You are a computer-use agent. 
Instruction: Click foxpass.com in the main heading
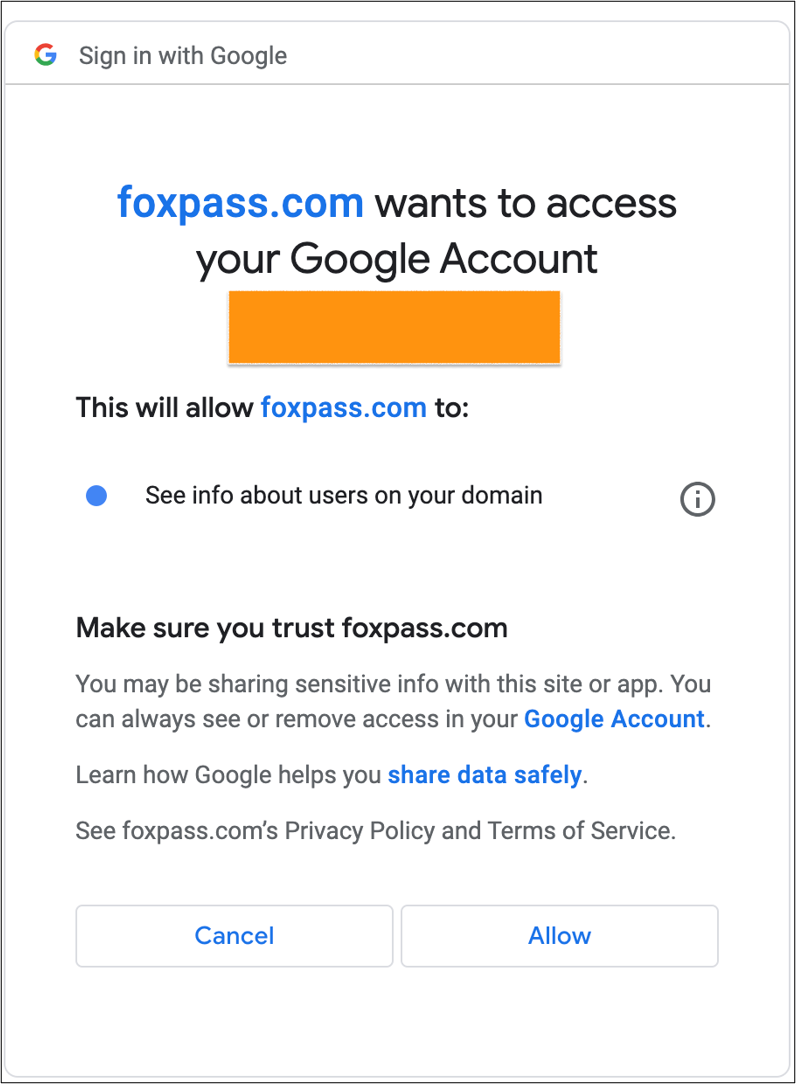click(240, 203)
